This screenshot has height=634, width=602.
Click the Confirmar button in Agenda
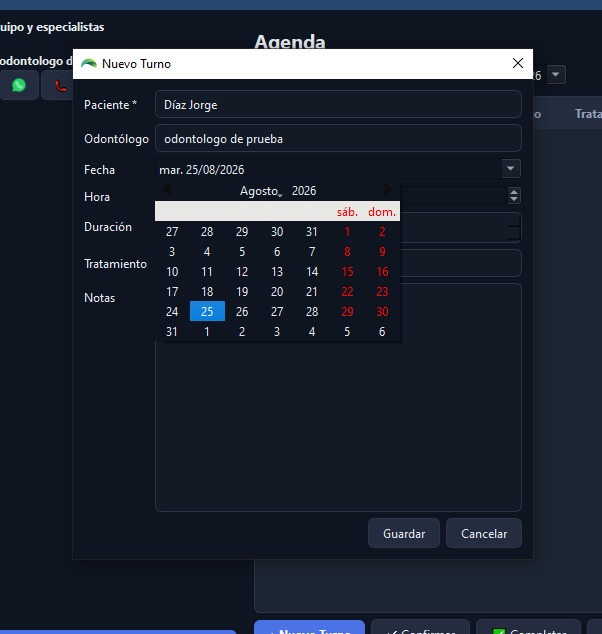[x=420, y=628]
